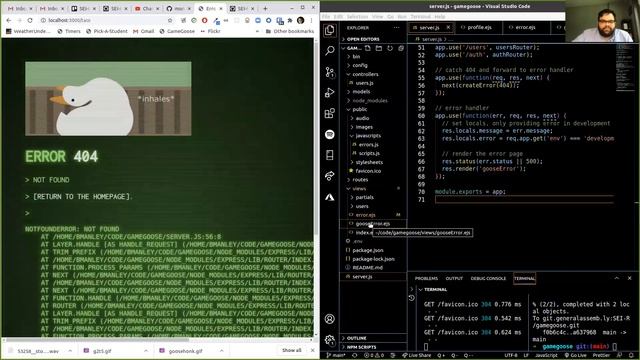Switch to the DEBUG CONSOLE tab

click(x=488, y=278)
